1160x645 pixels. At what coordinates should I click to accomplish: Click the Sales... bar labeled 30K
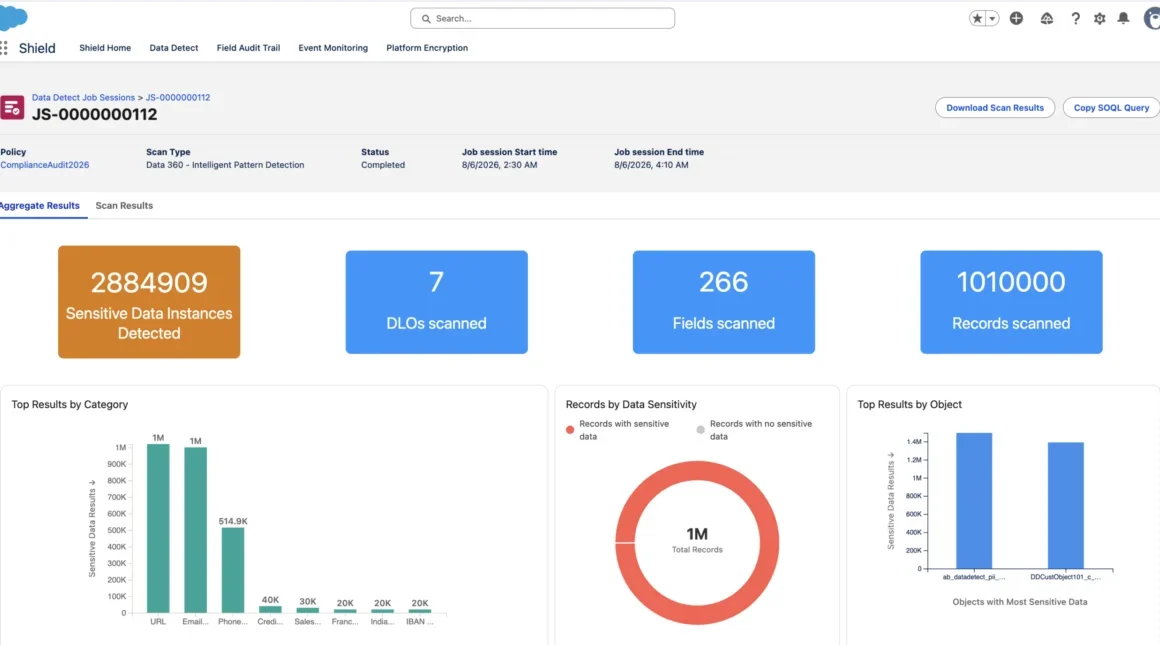(x=308, y=610)
